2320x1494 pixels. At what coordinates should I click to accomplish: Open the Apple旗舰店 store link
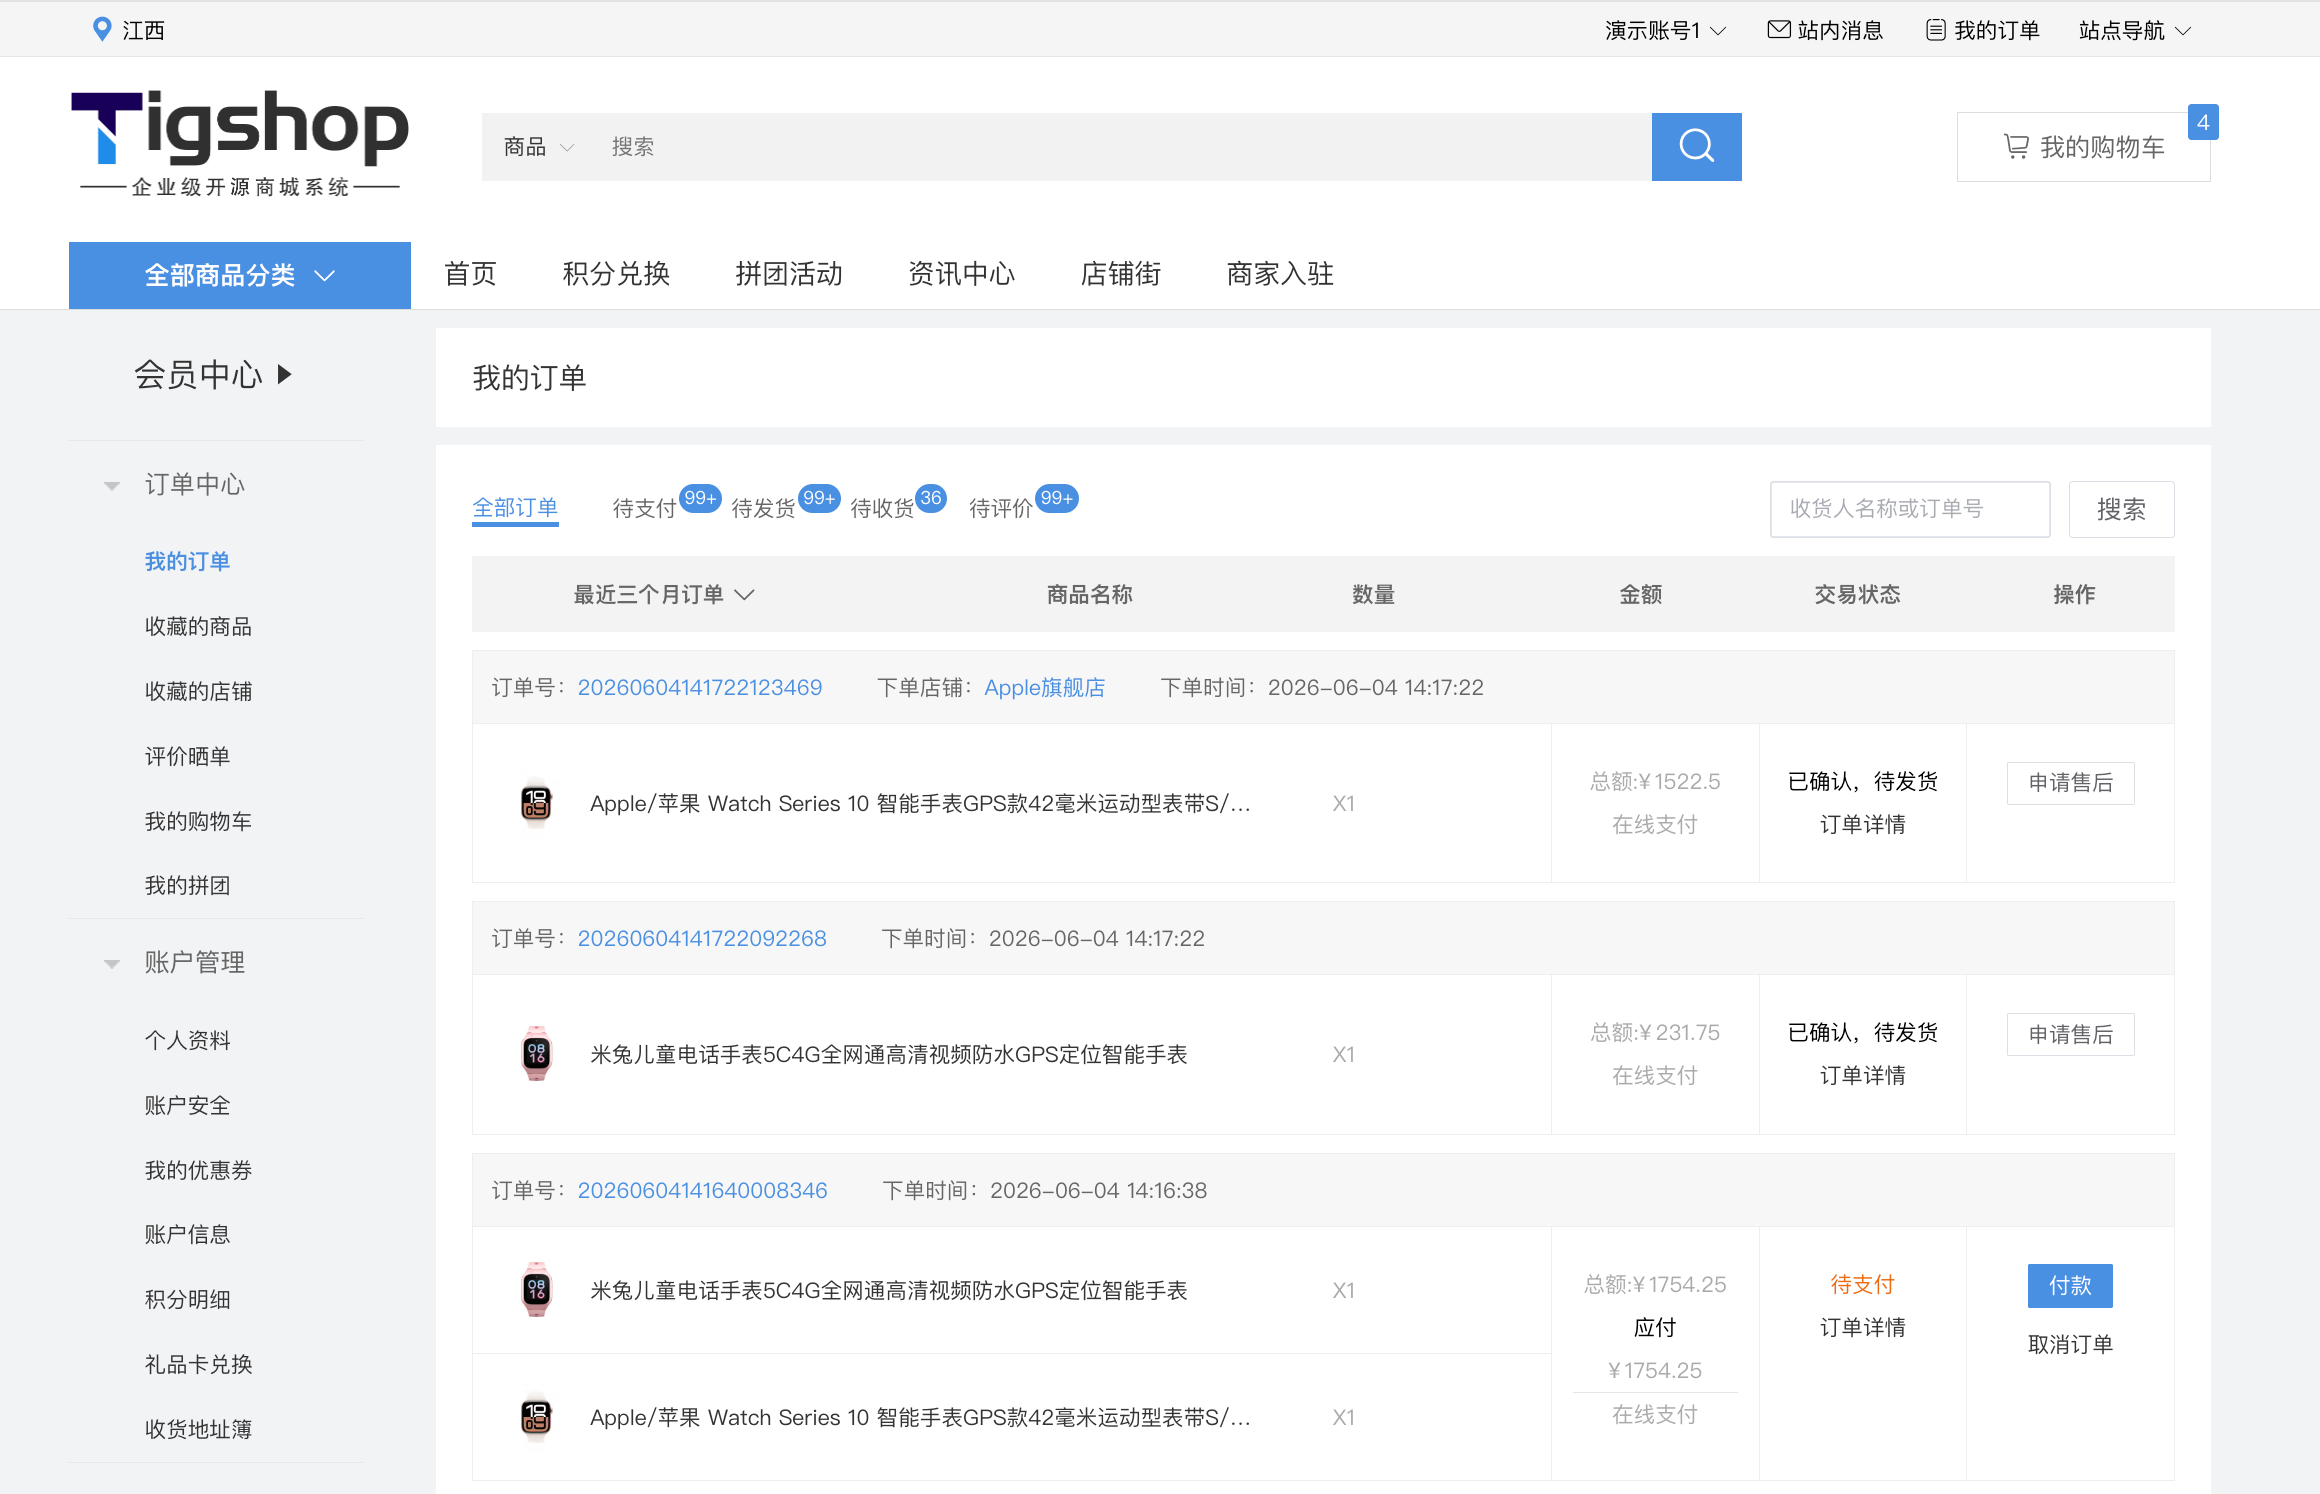1045,688
